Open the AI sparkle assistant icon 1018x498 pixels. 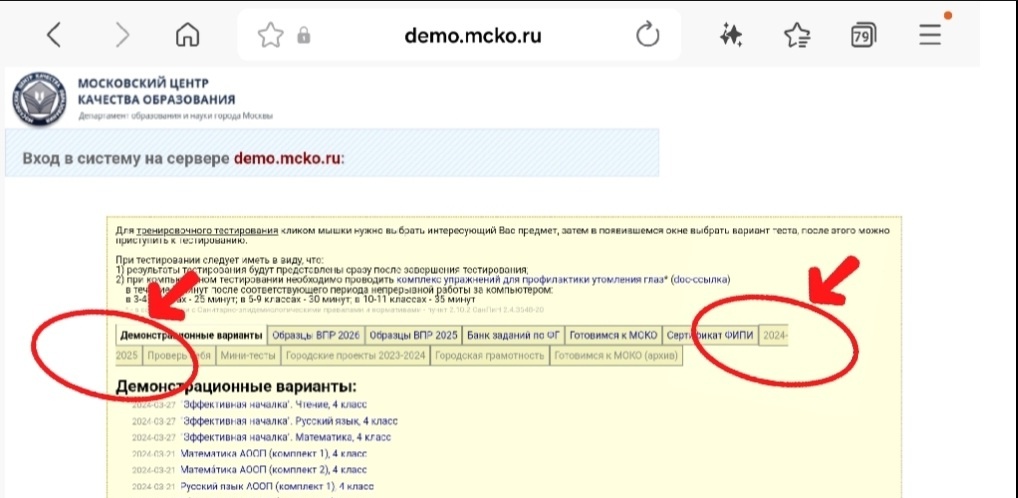click(x=731, y=35)
